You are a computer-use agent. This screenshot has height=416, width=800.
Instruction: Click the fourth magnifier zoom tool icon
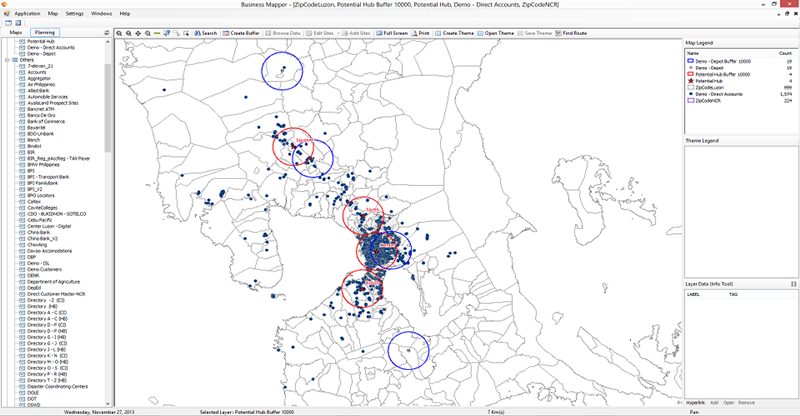(x=147, y=33)
